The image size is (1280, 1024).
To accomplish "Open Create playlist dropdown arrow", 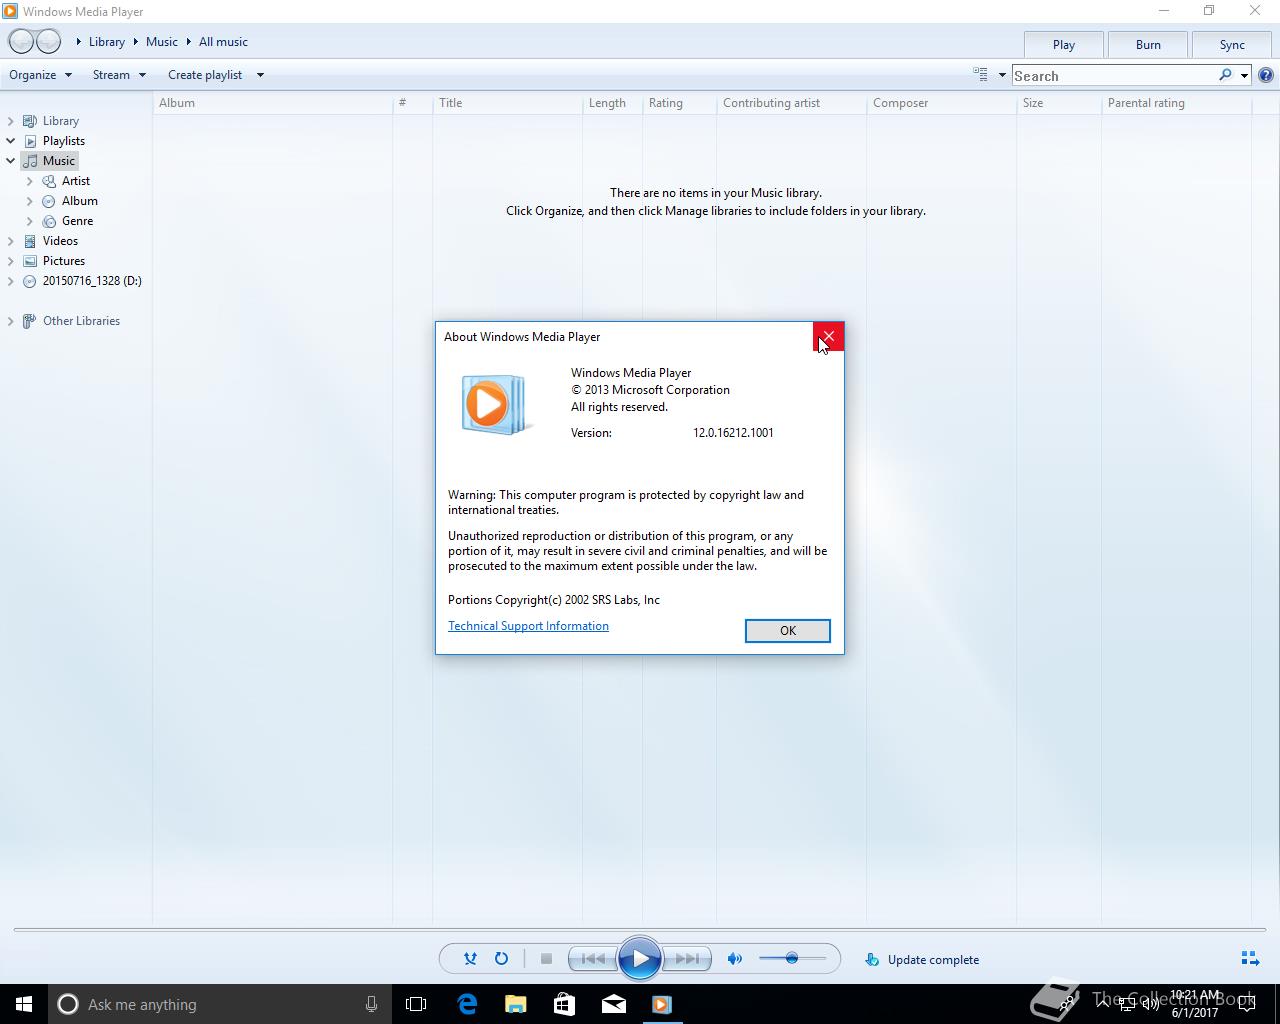I will pos(260,75).
